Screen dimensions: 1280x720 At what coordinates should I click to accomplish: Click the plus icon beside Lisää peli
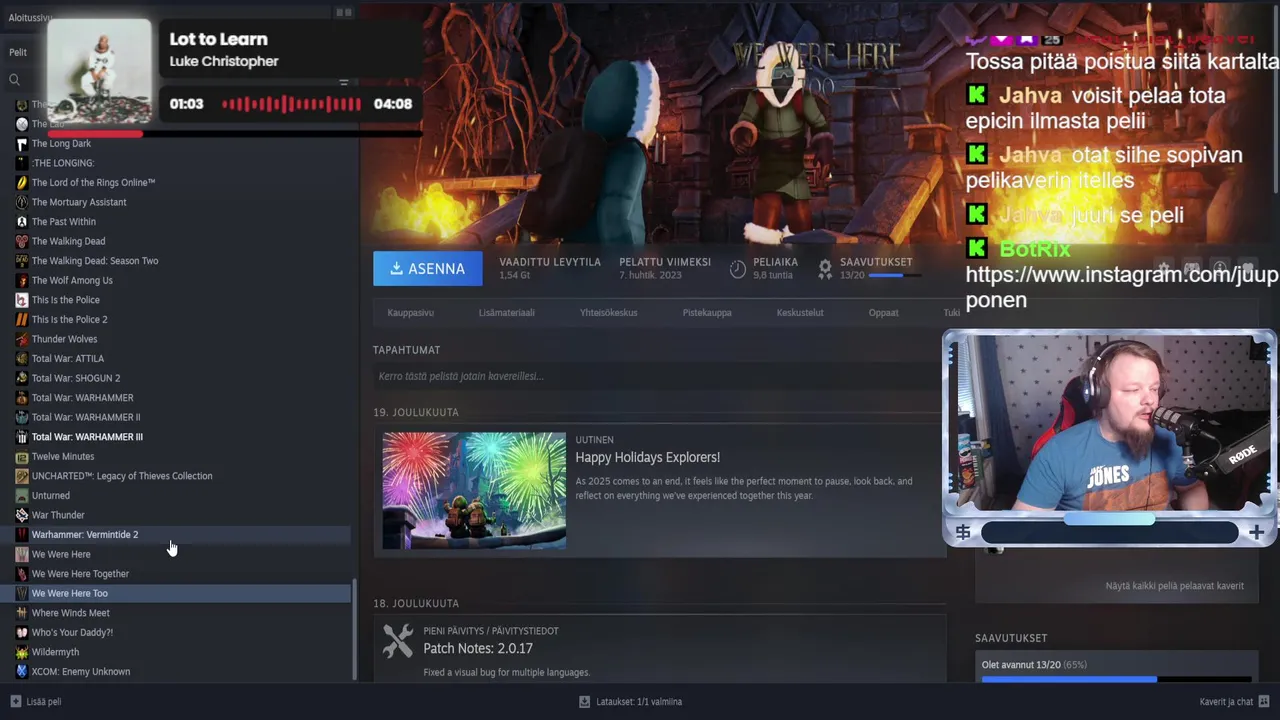15,701
